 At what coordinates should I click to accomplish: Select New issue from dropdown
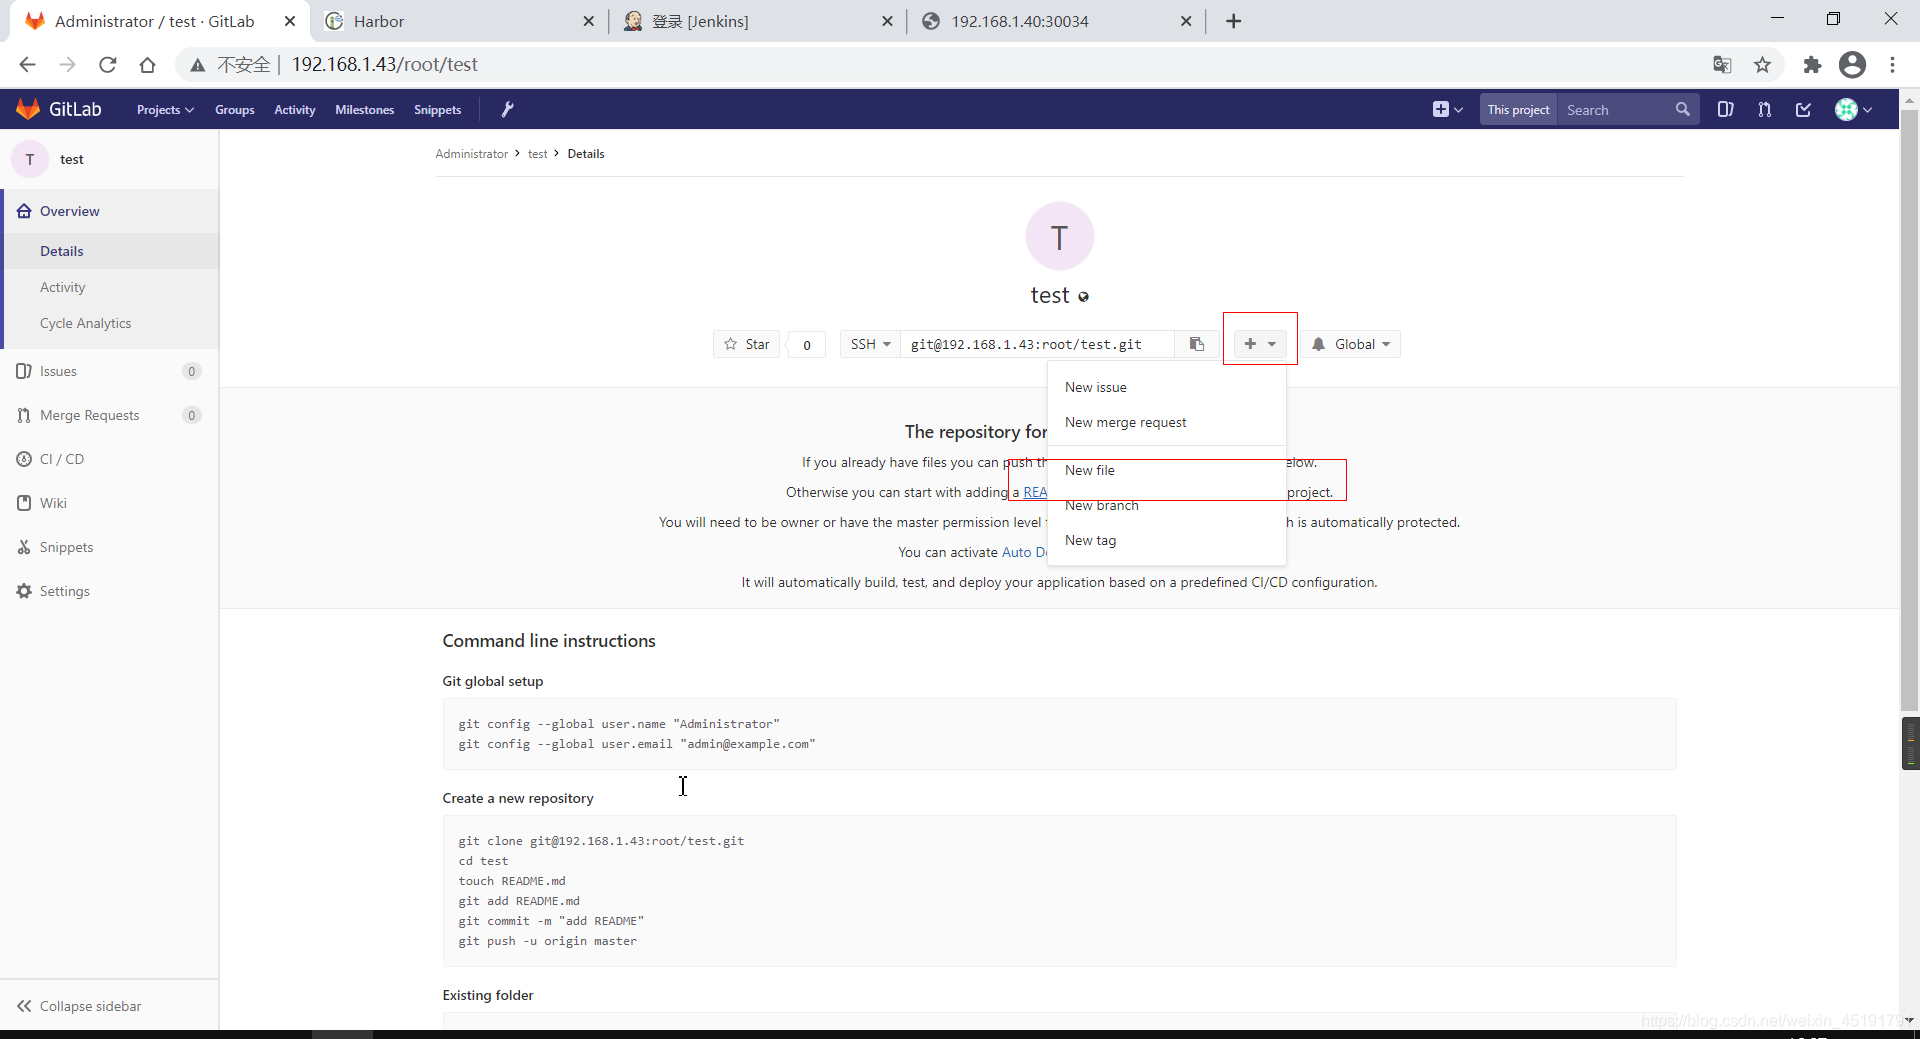pos(1166,387)
